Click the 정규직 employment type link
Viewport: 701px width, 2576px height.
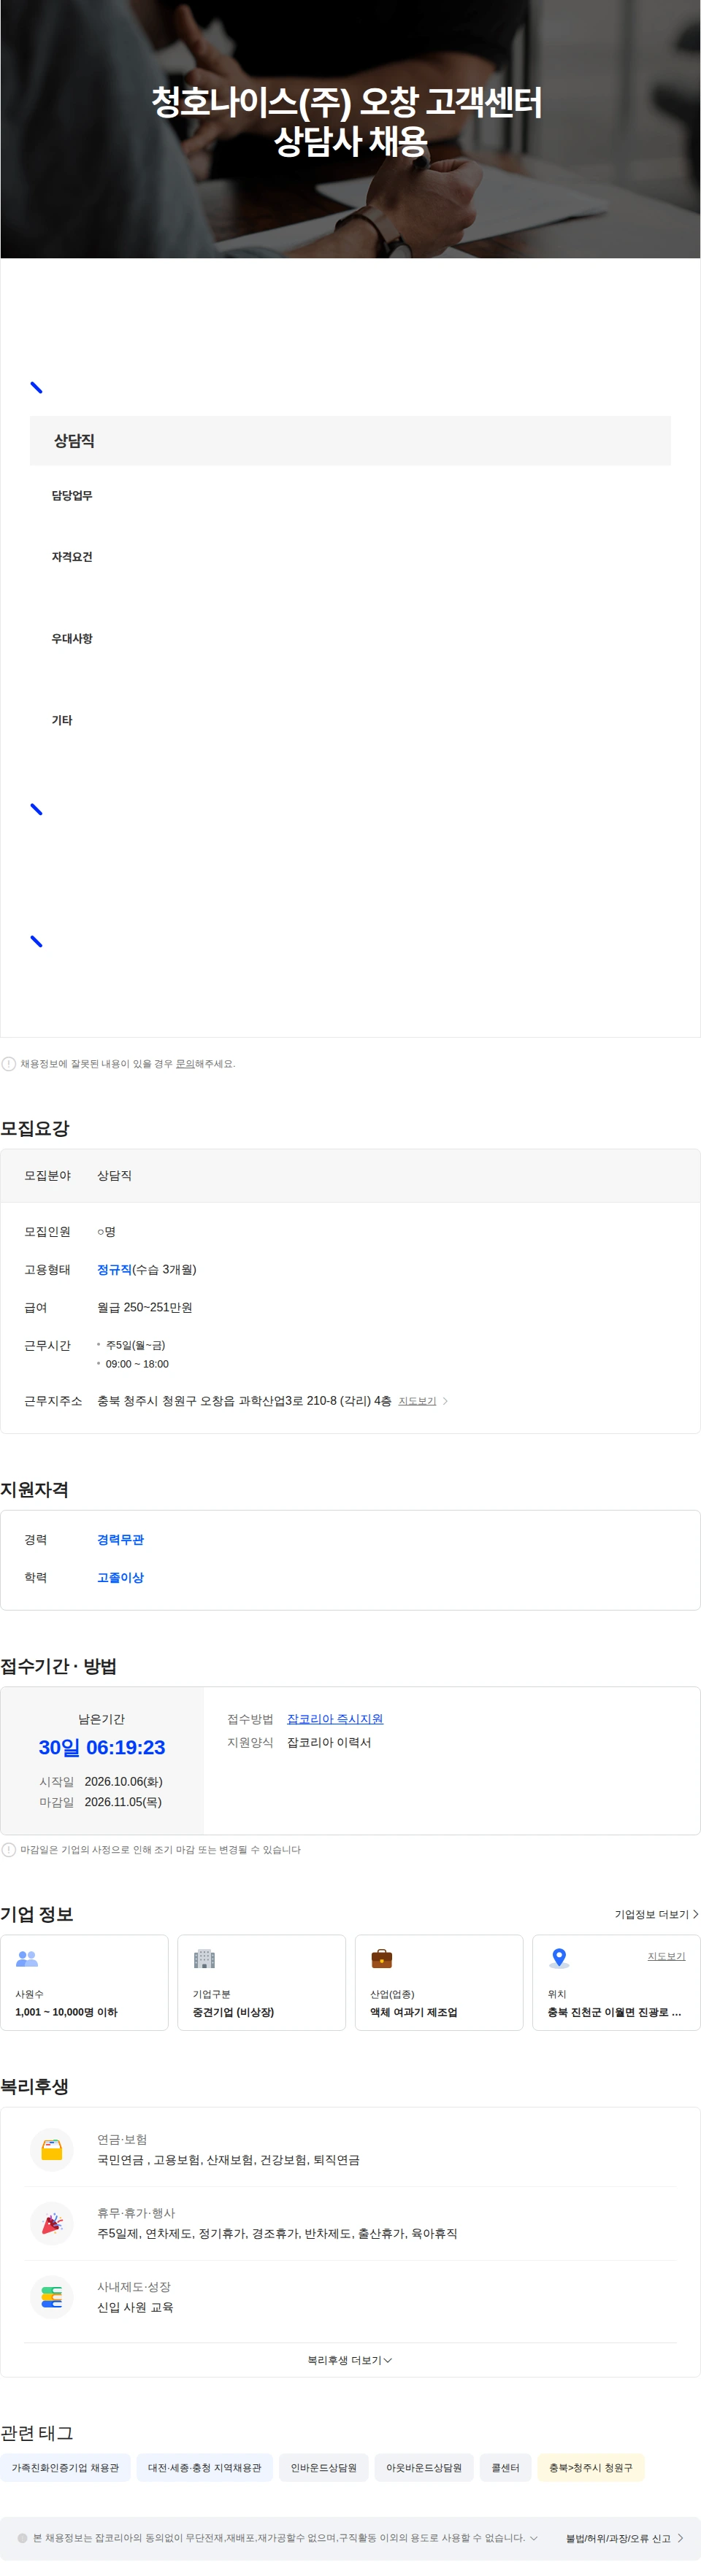pos(114,1269)
